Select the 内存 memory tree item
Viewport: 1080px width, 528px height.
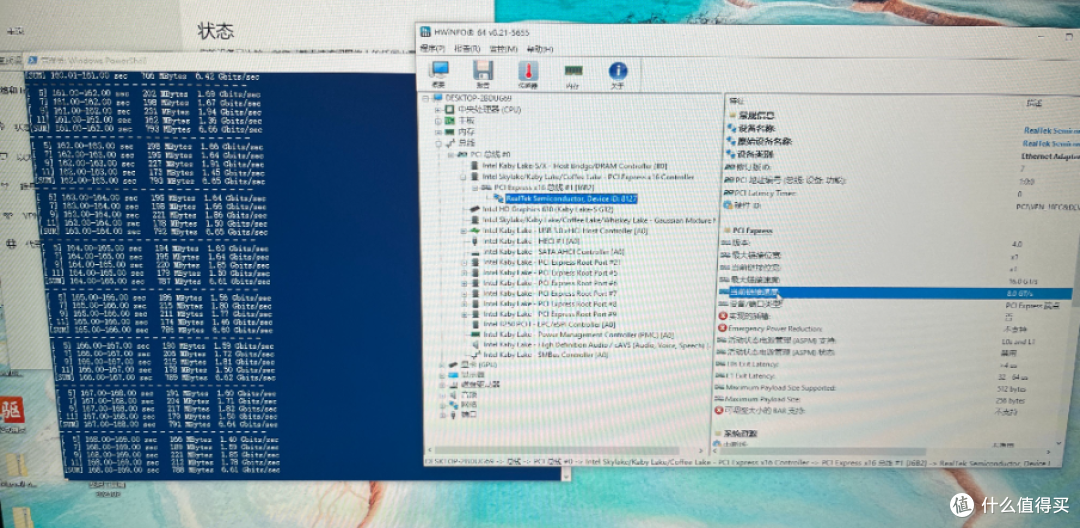[466, 131]
